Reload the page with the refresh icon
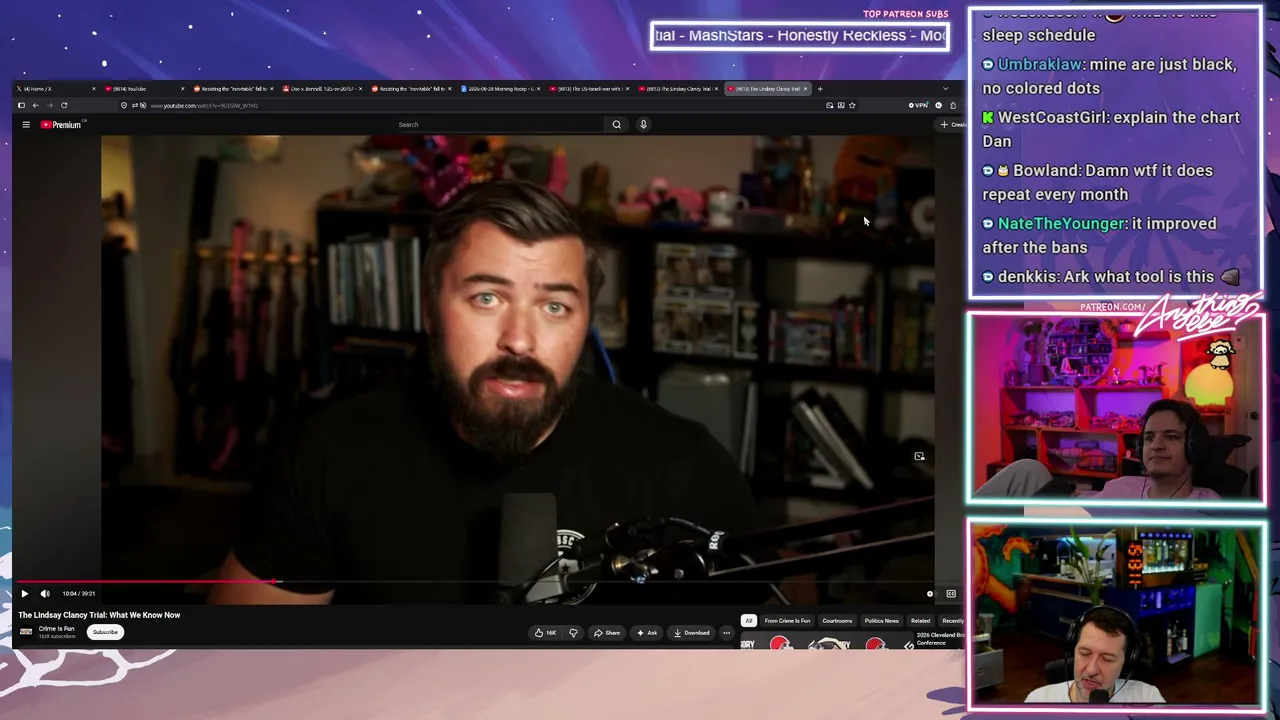 coord(64,105)
